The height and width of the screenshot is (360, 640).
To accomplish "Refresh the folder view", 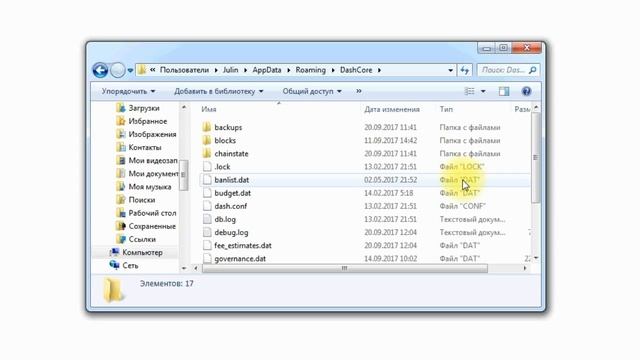I will pos(464,70).
